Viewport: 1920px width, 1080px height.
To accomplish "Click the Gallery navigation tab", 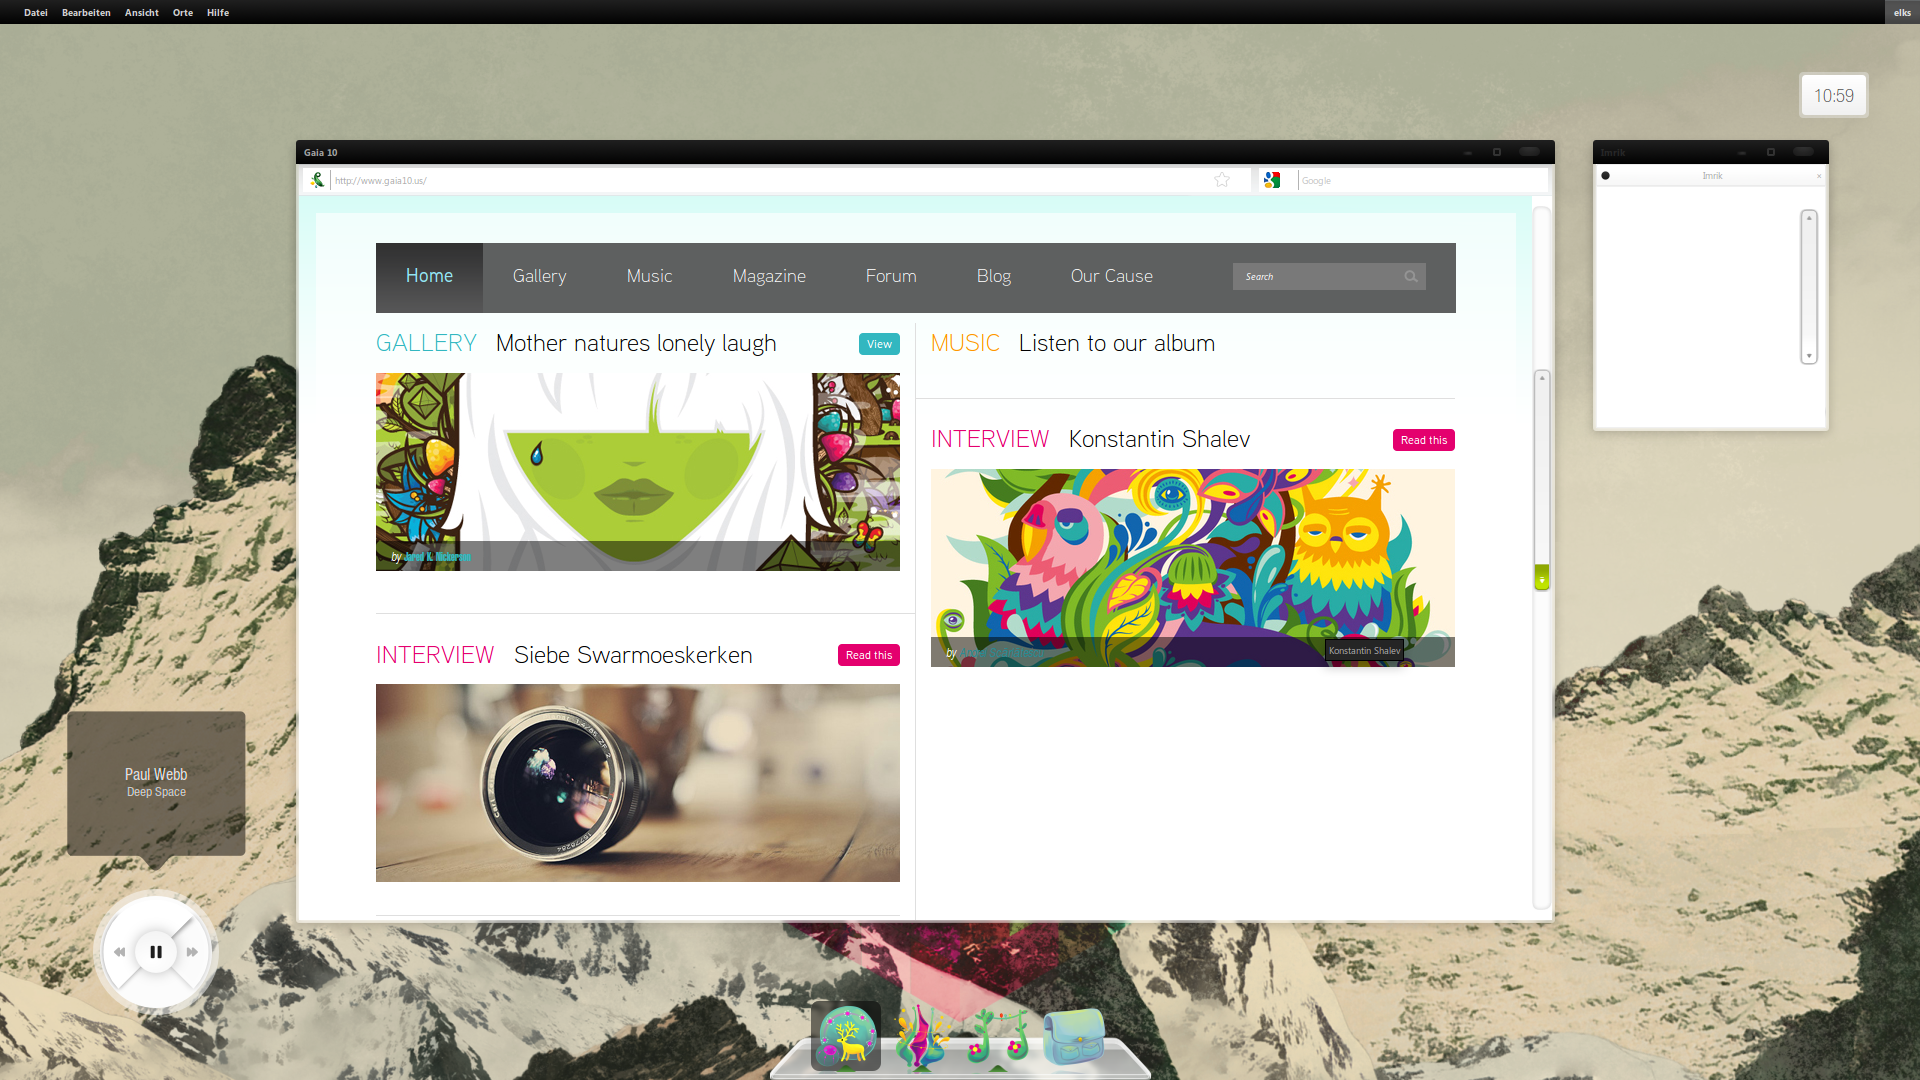I will (x=539, y=276).
